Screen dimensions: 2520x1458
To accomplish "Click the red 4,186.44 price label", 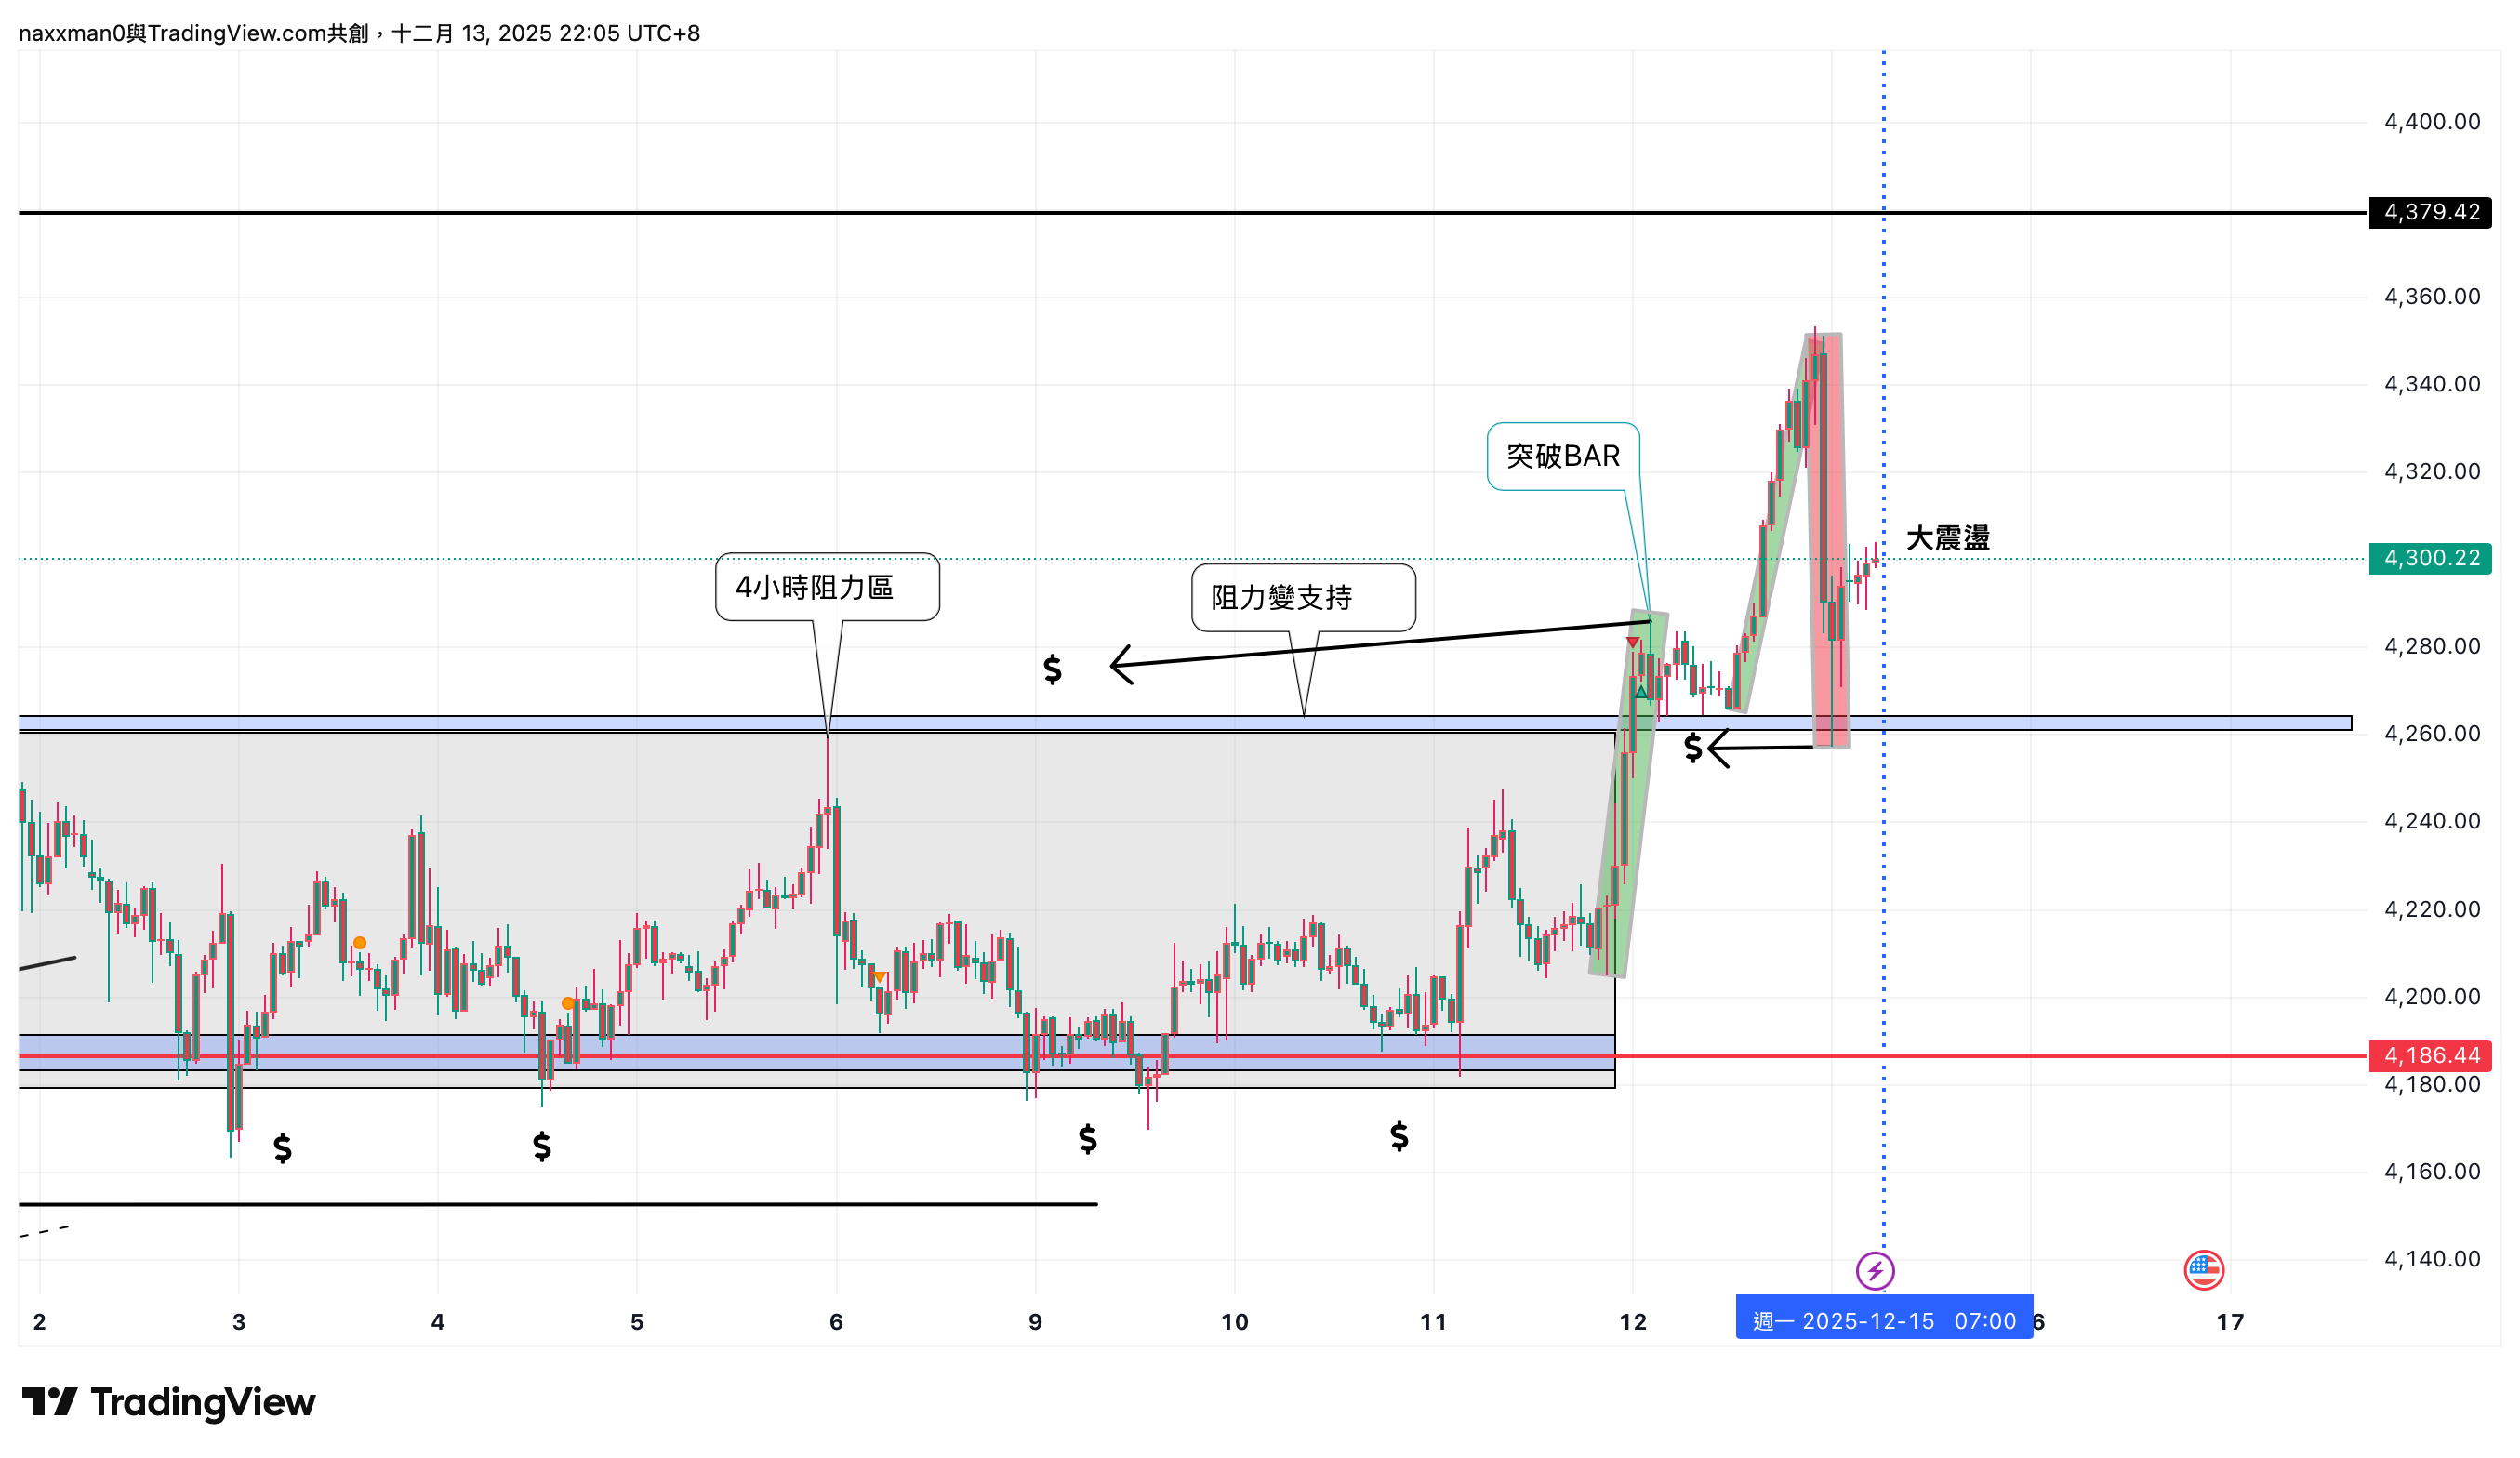I will pos(2430,1055).
